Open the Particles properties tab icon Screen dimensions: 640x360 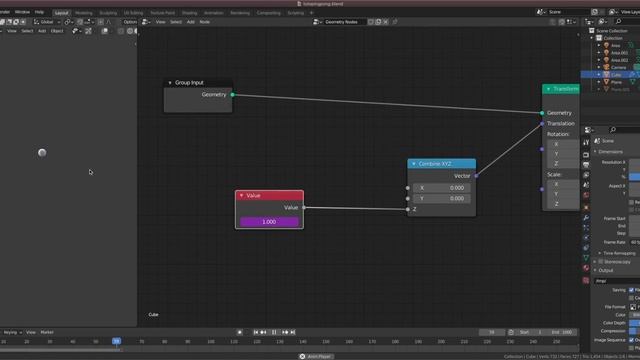(x=586, y=227)
